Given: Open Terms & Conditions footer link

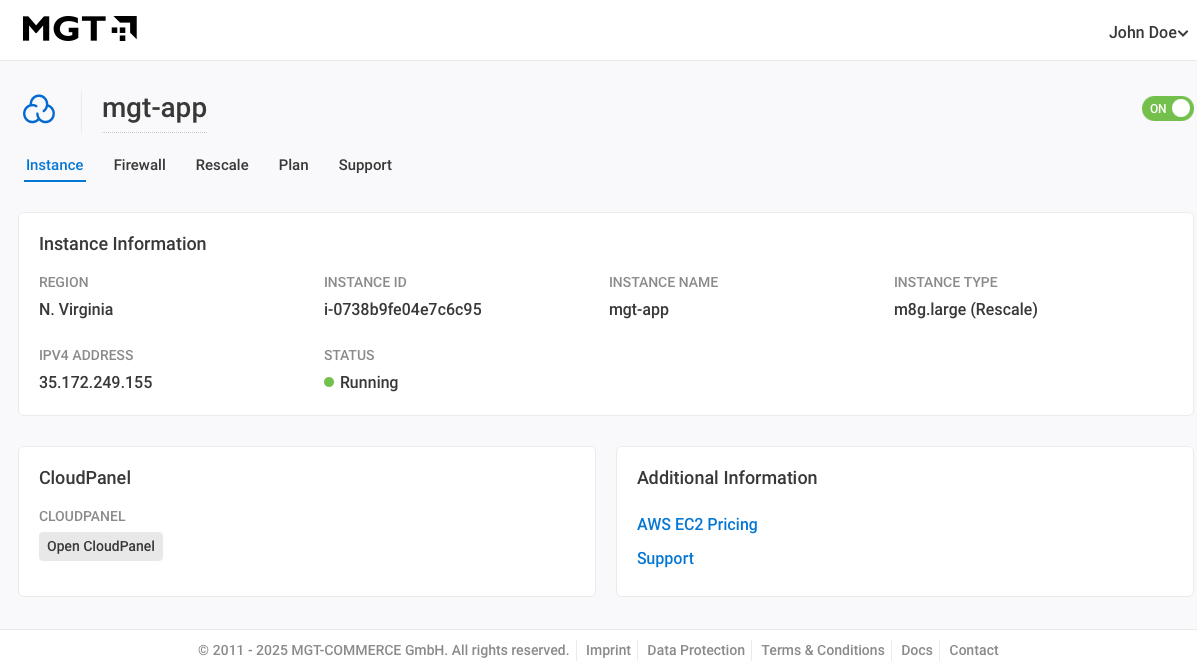Looking at the screenshot, I should tap(823, 650).
